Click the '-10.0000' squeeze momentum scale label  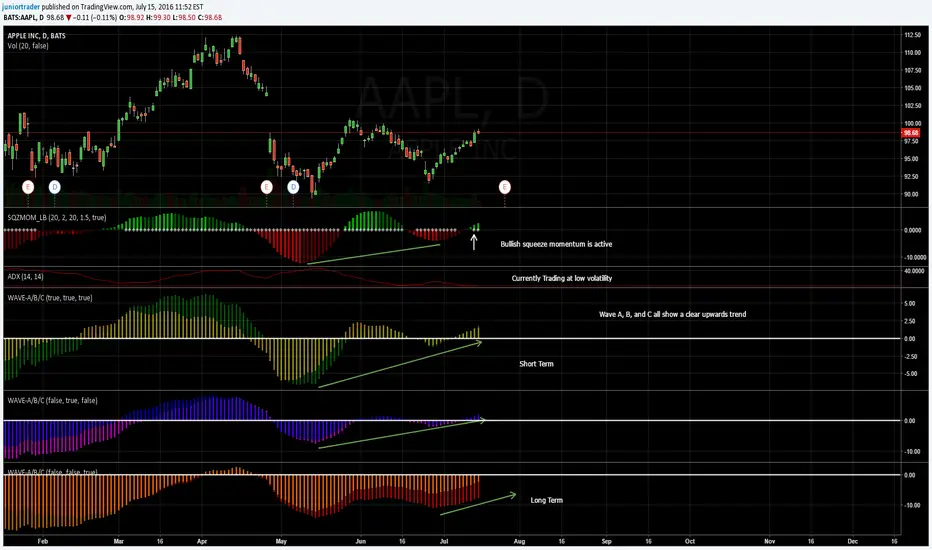pyautogui.click(x=915, y=257)
